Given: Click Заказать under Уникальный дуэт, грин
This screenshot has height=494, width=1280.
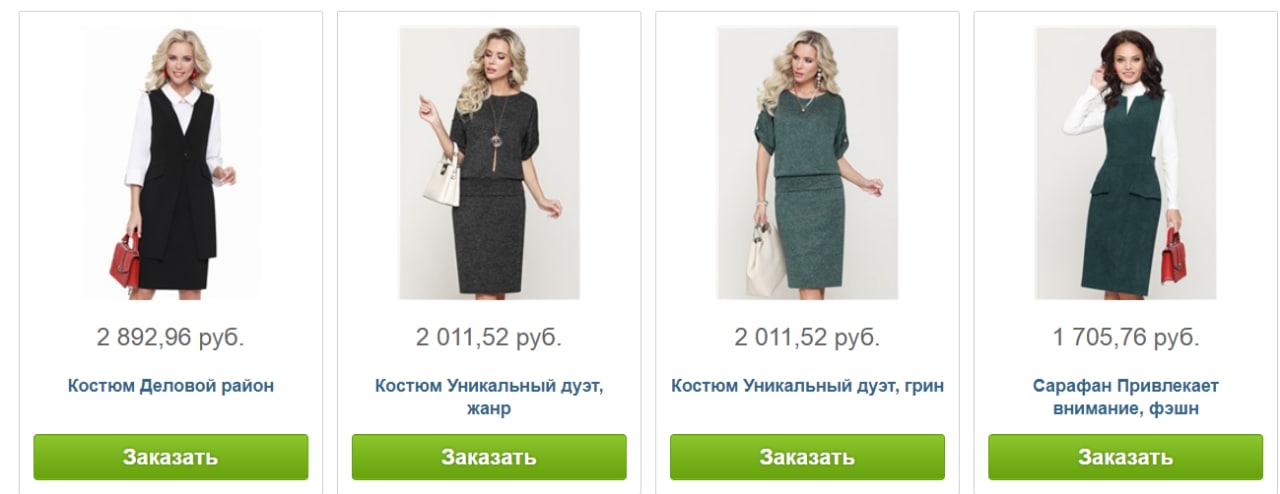Looking at the screenshot, I should click(x=807, y=457).
